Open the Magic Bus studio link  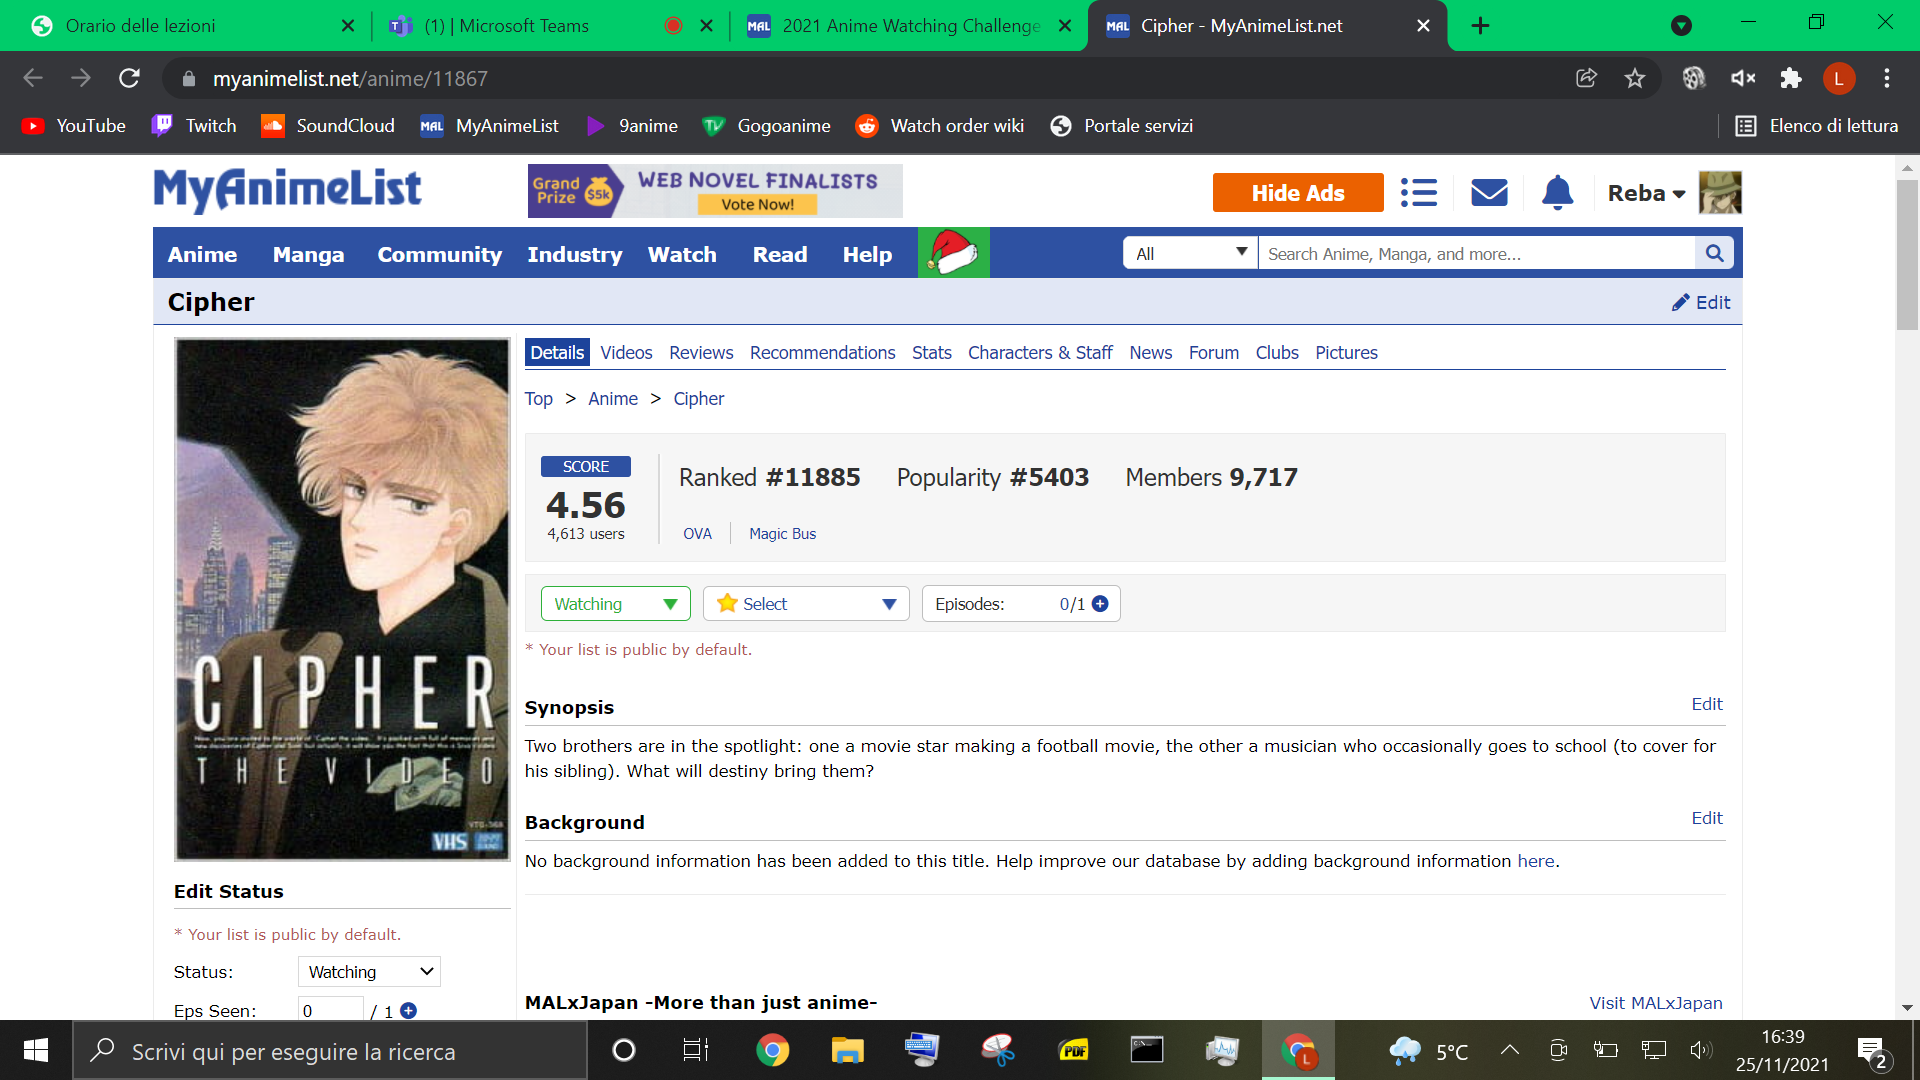pyautogui.click(x=782, y=534)
